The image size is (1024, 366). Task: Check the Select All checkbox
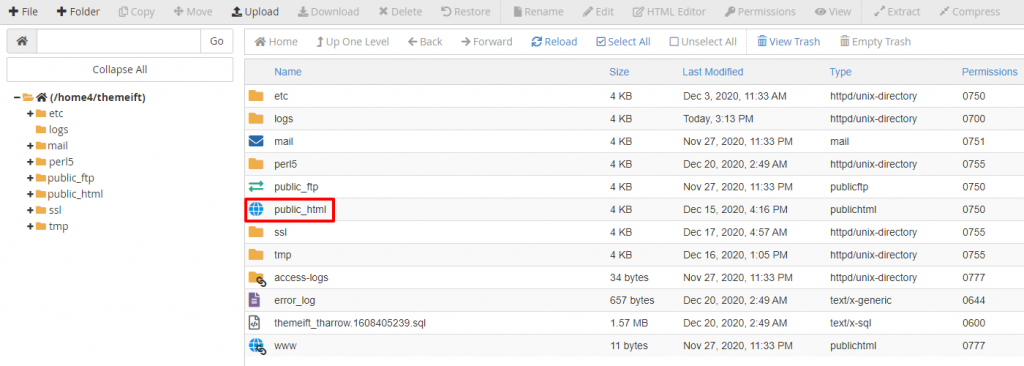pos(601,42)
